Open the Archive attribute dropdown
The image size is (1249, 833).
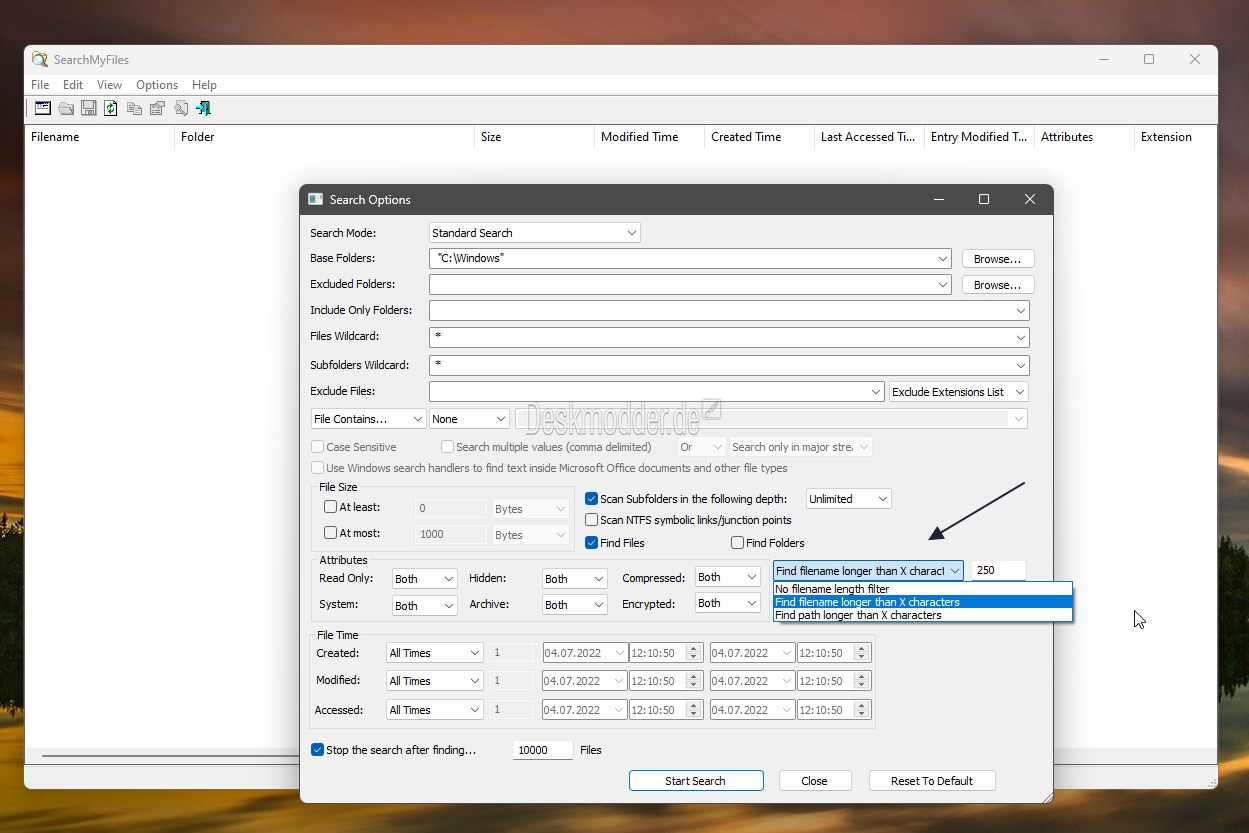pos(574,605)
